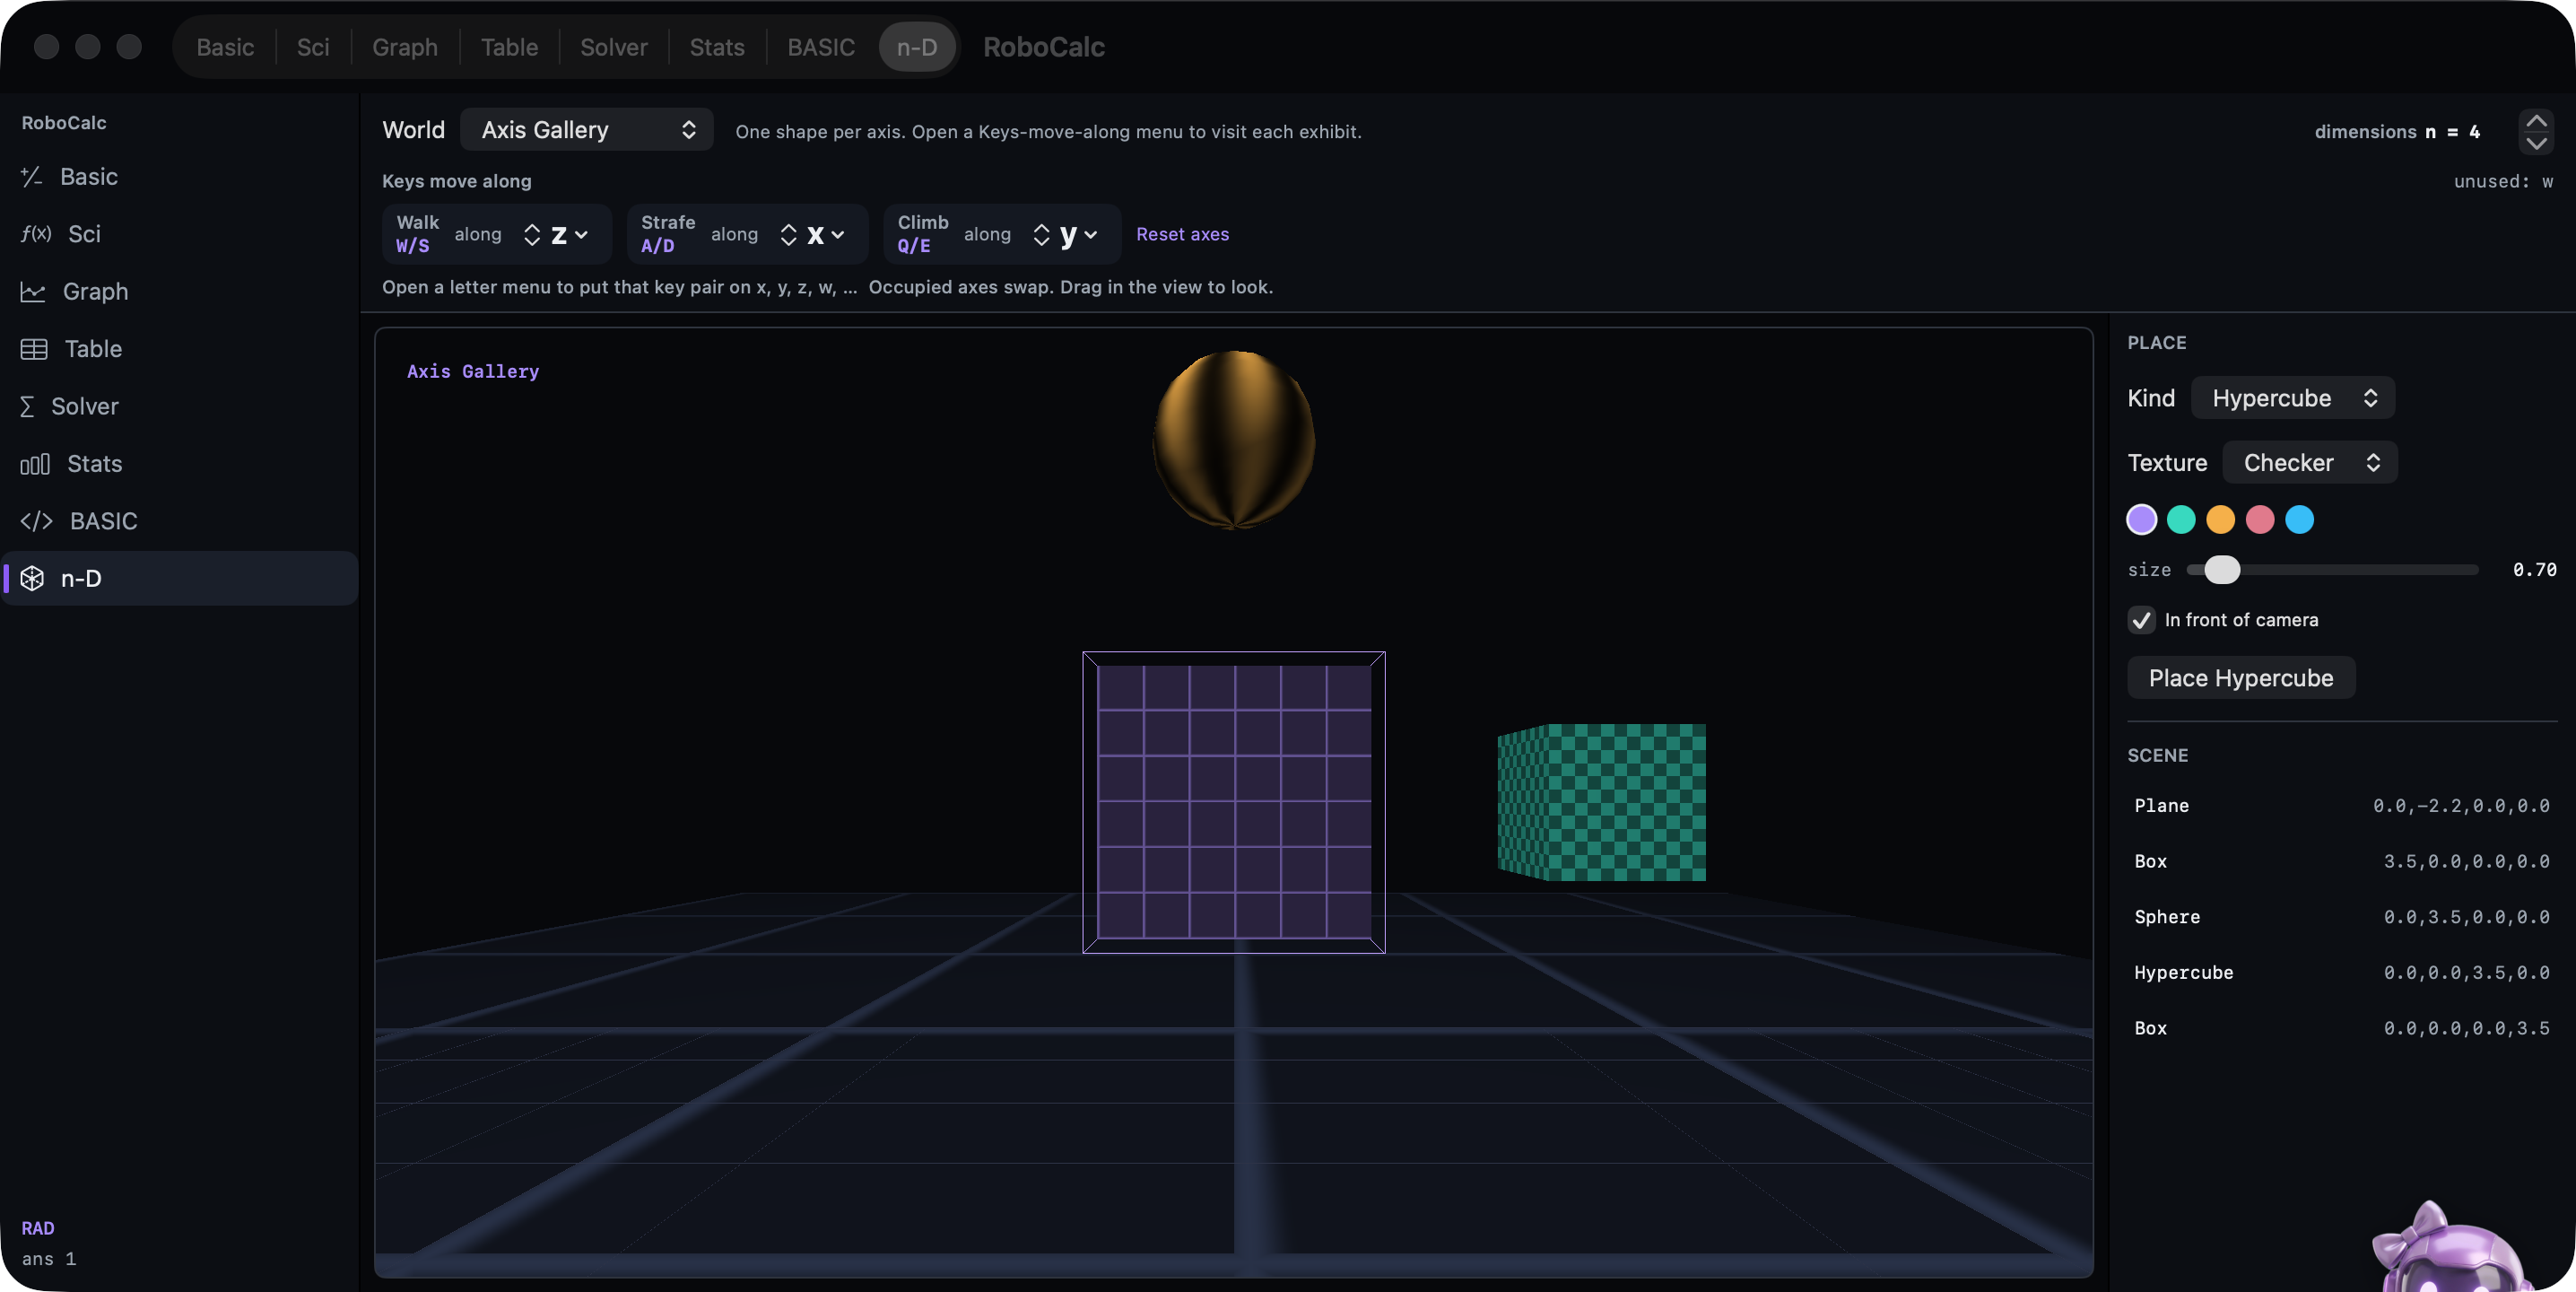Click the unused: w label
This screenshot has width=2576, height=1292.
pos(2503,181)
